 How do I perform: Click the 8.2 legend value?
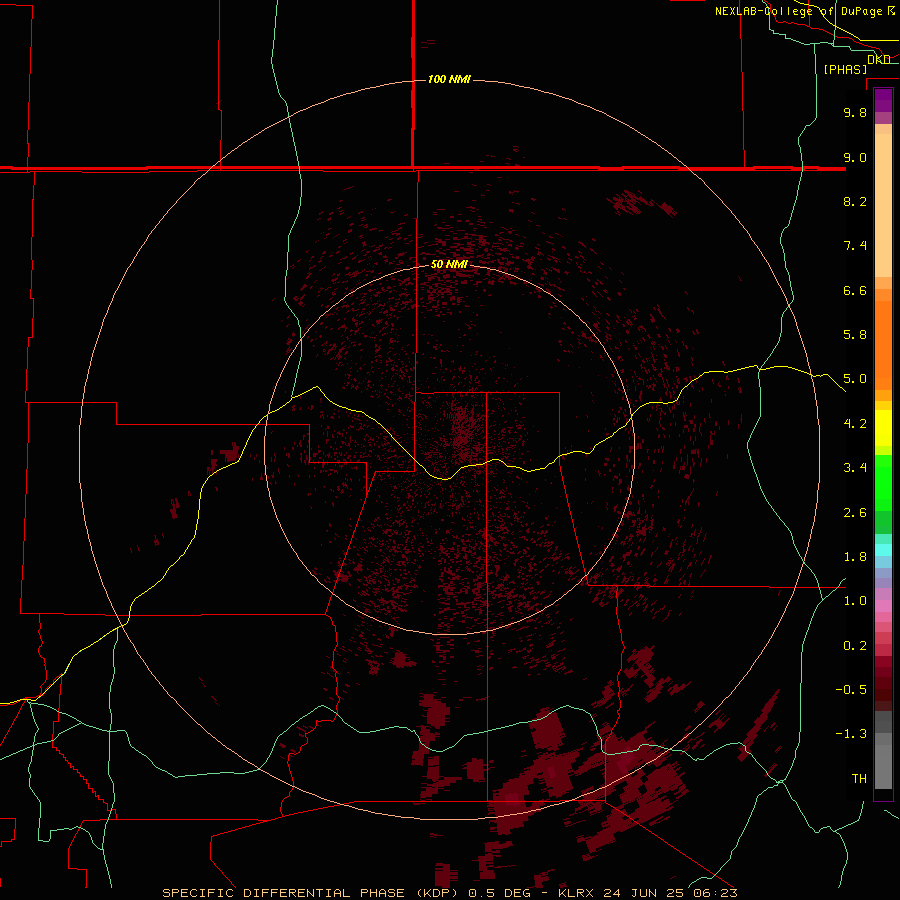click(855, 201)
